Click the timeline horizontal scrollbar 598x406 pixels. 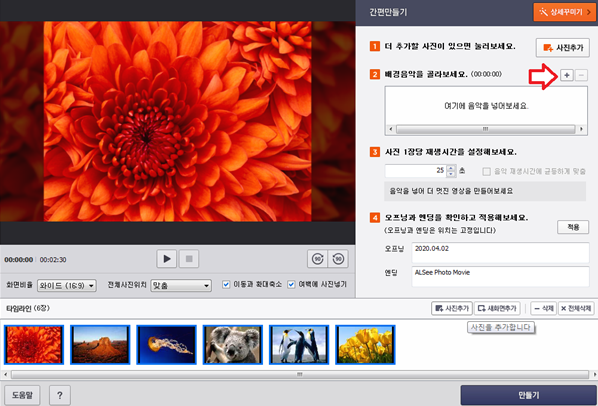coord(299,374)
